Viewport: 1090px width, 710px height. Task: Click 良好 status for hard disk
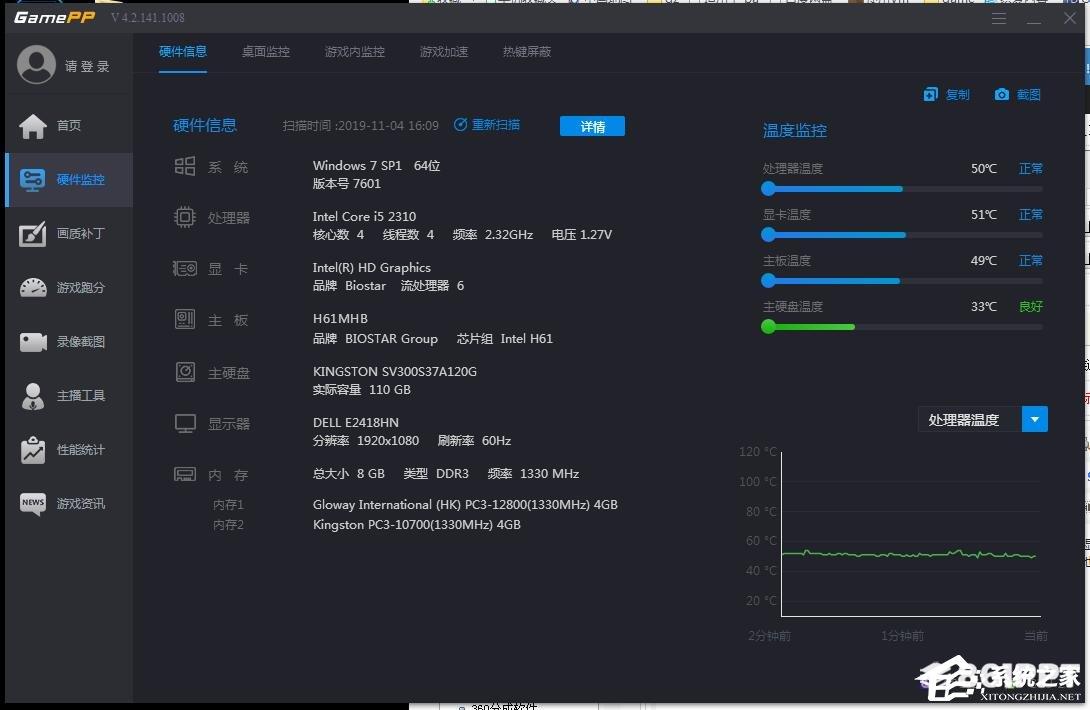[x=1031, y=306]
